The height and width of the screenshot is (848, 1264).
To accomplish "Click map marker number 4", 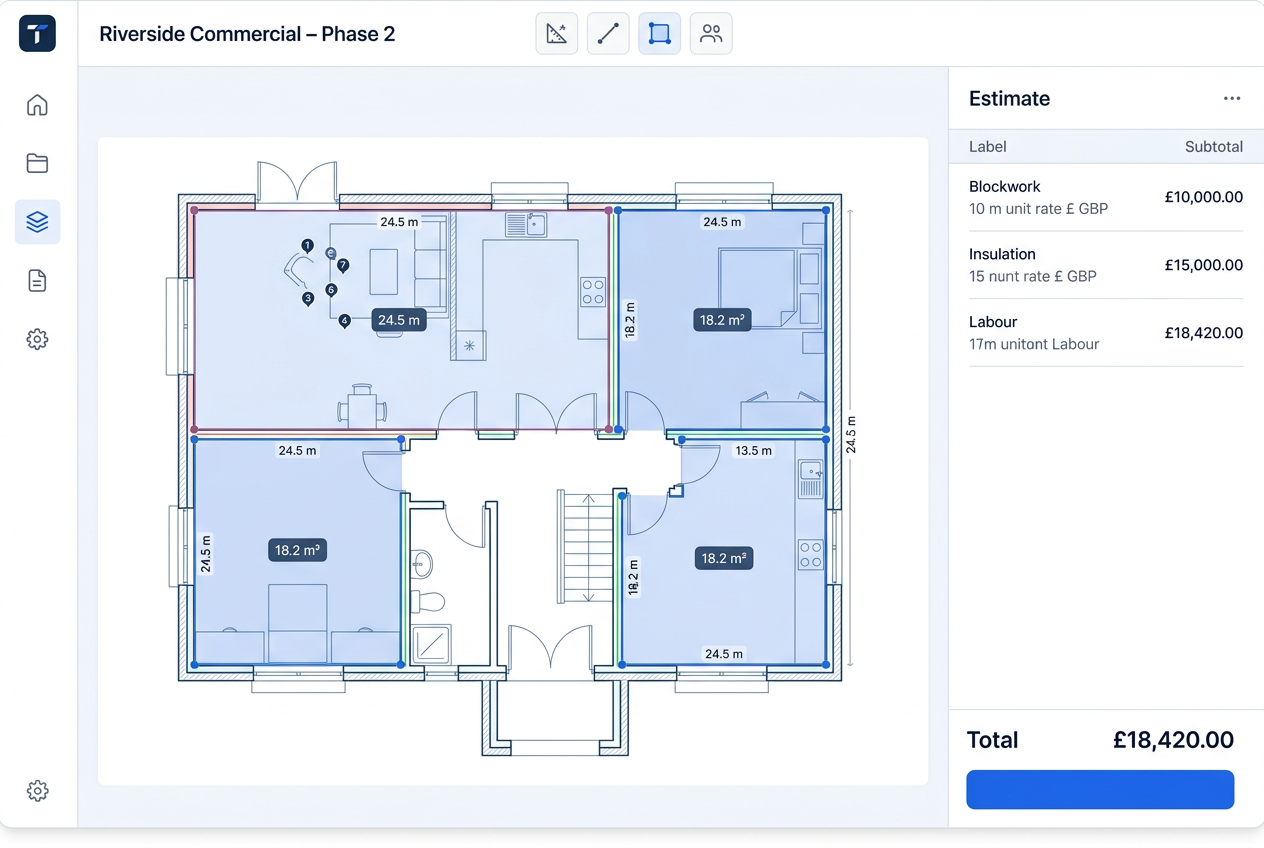I will click(x=344, y=321).
